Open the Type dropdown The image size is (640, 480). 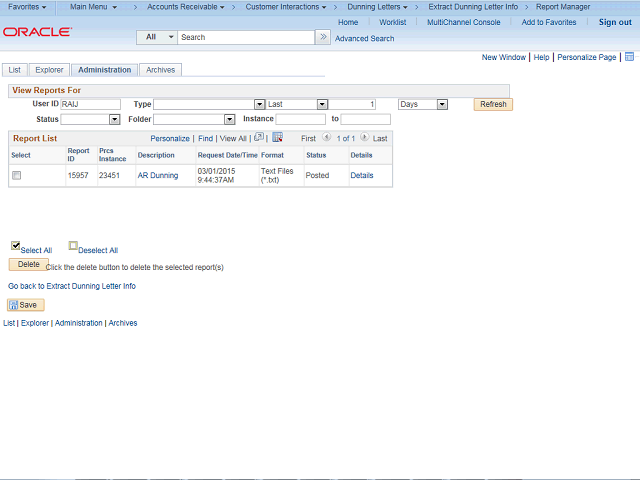tap(259, 104)
